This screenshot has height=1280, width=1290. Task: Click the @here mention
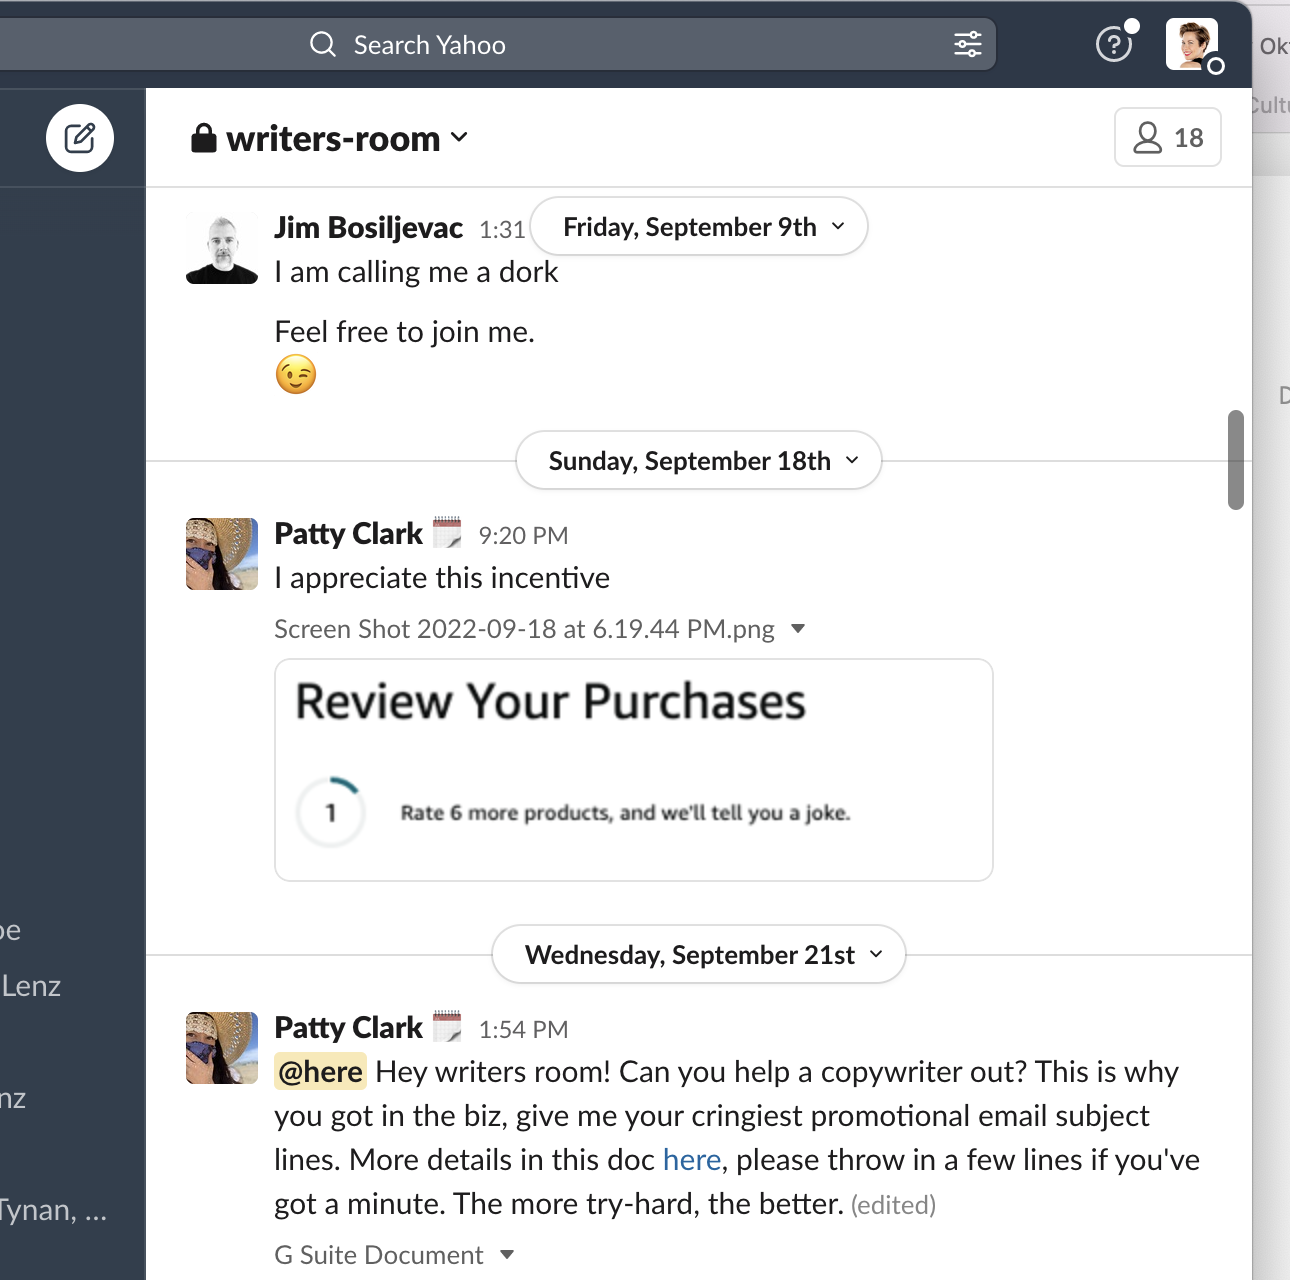pyautogui.click(x=321, y=1072)
